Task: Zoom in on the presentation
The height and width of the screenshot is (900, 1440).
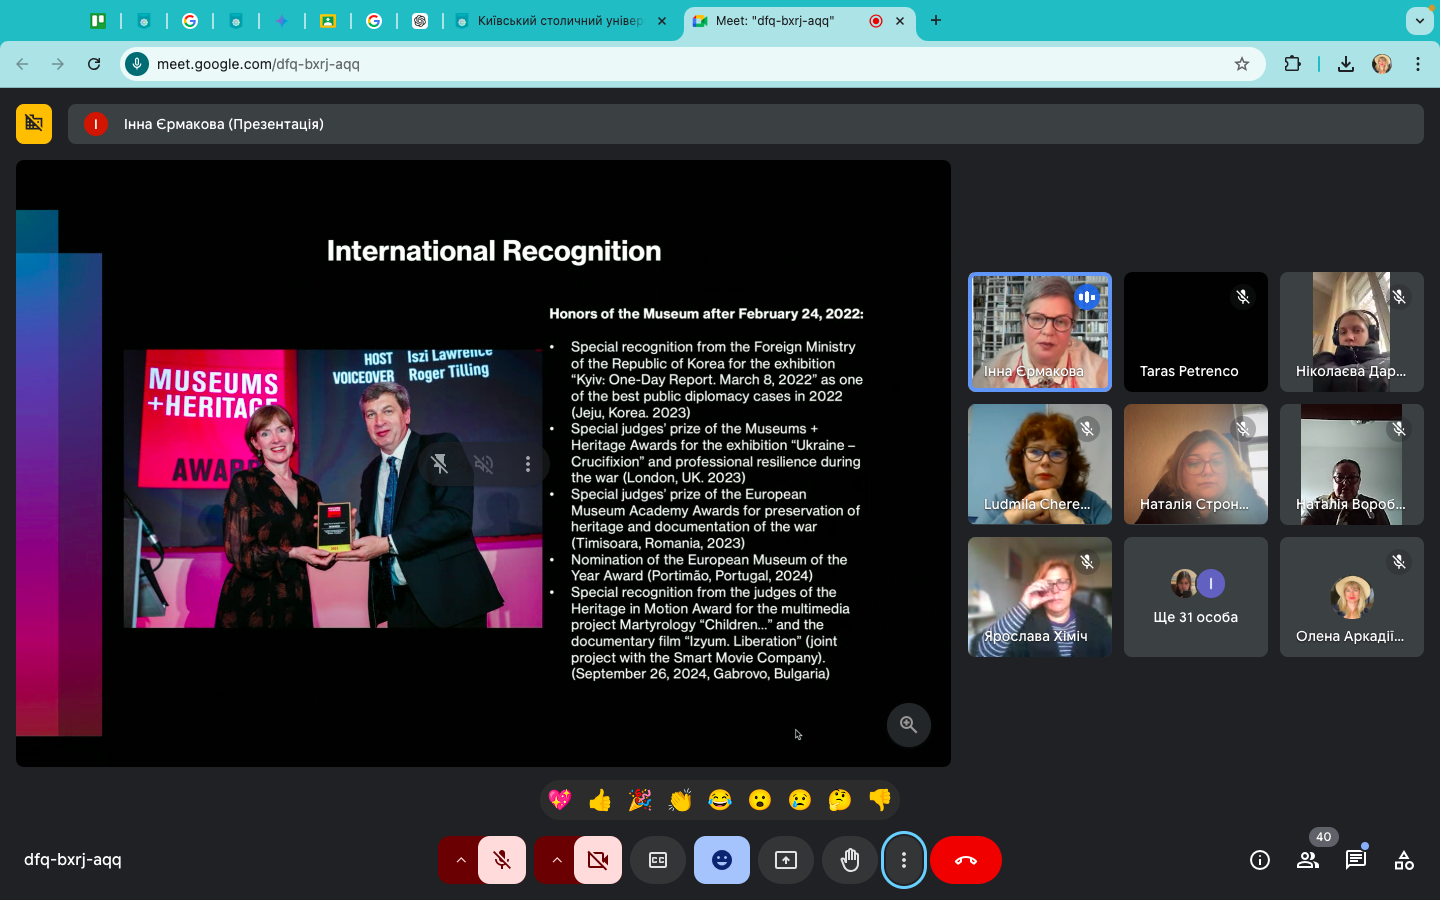Action: (908, 725)
